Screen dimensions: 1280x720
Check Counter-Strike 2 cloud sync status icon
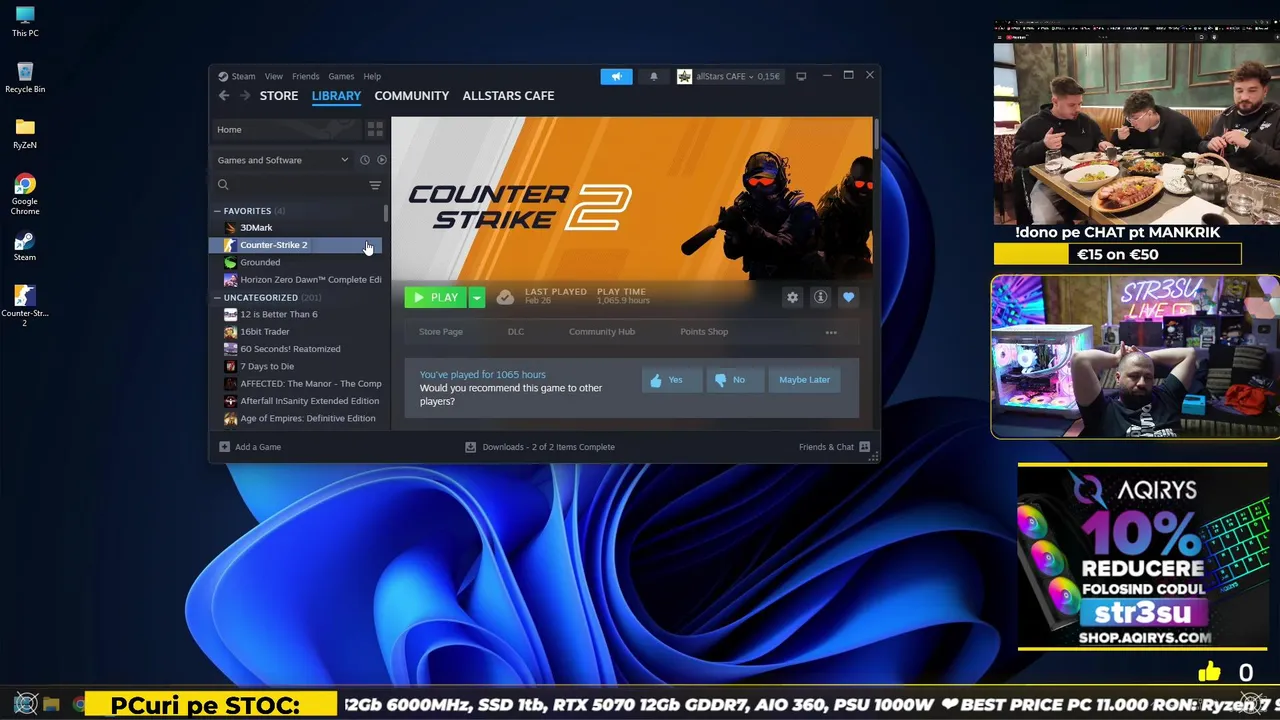(x=505, y=297)
